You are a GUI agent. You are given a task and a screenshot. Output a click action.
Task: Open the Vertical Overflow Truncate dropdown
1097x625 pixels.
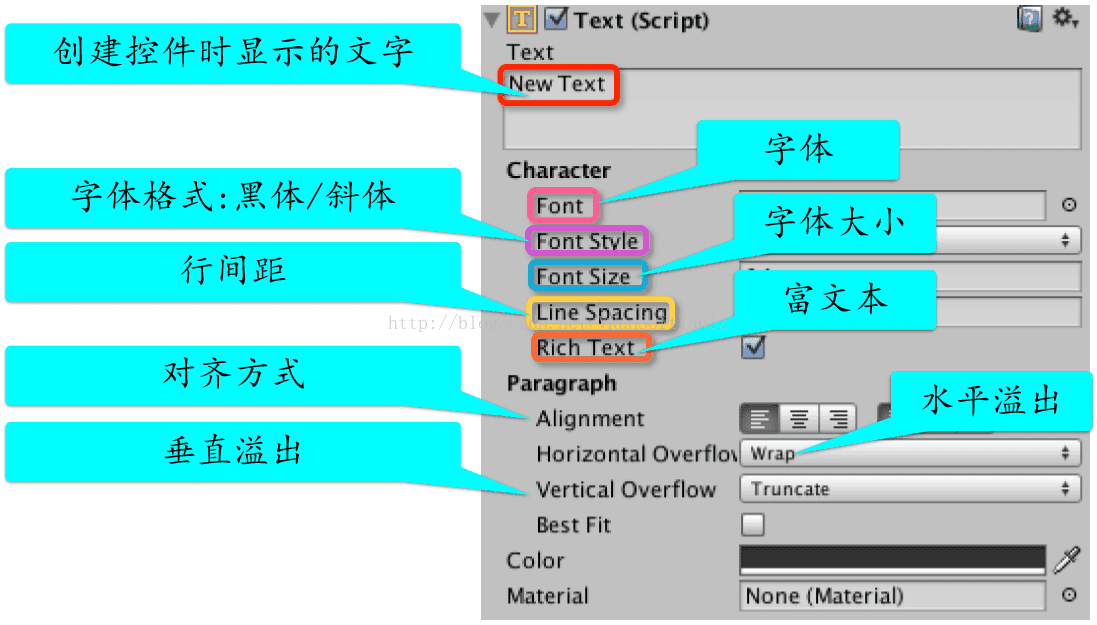910,489
